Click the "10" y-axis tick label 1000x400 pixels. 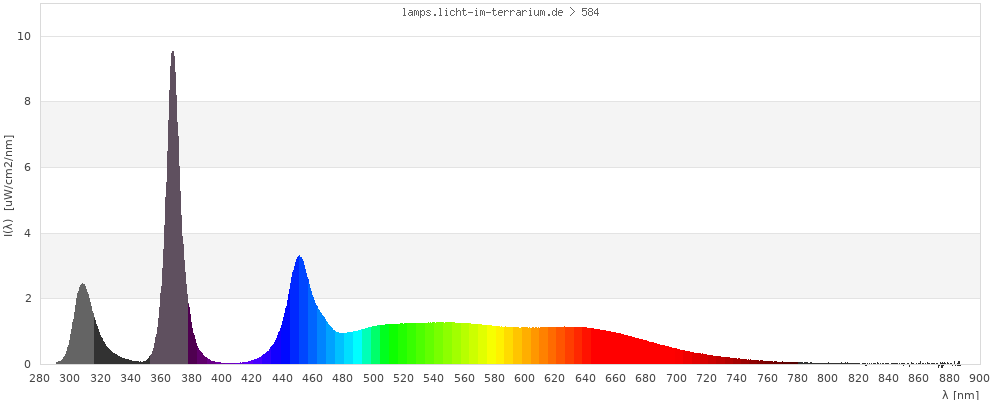pyautogui.click(x=25, y=36)
